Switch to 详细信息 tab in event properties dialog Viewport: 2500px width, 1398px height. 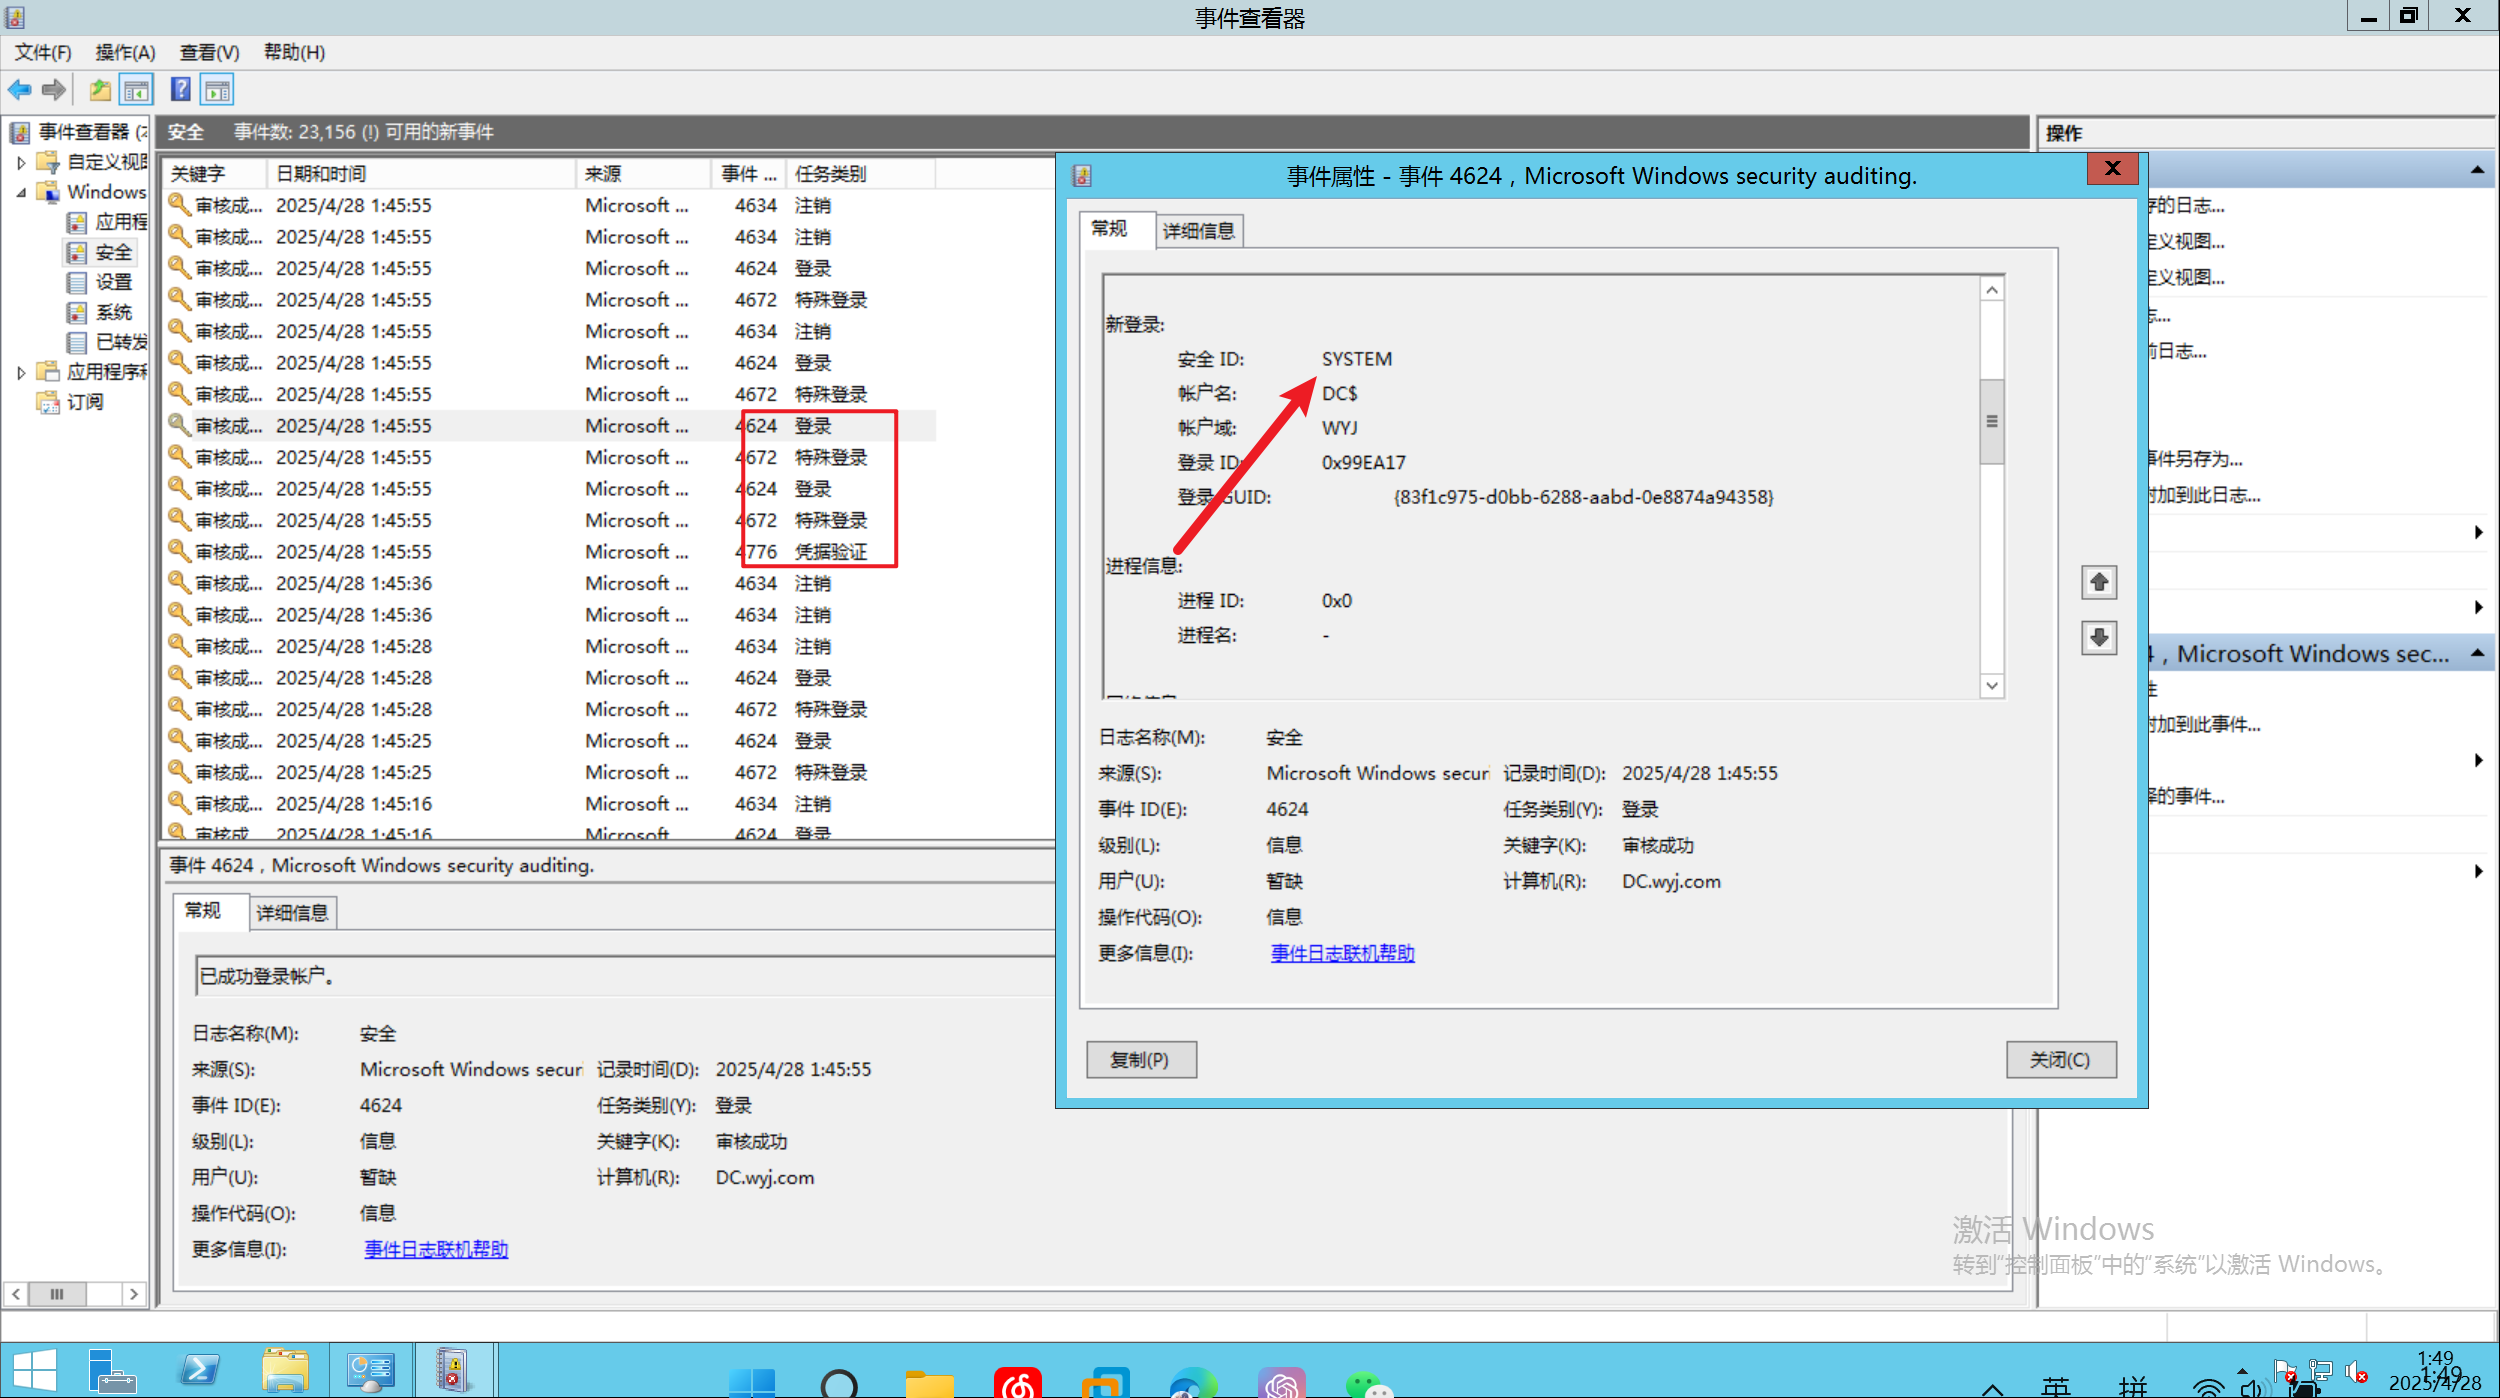pos(1198,231)
